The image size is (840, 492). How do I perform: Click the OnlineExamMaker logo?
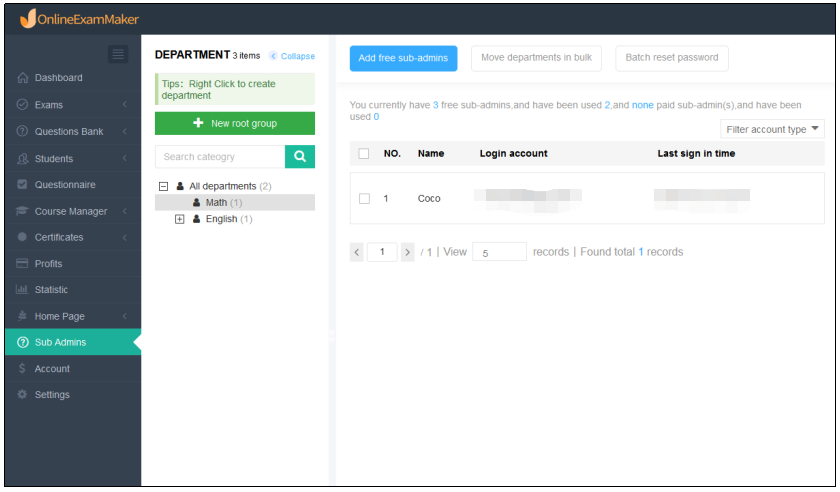coord(79,19)
